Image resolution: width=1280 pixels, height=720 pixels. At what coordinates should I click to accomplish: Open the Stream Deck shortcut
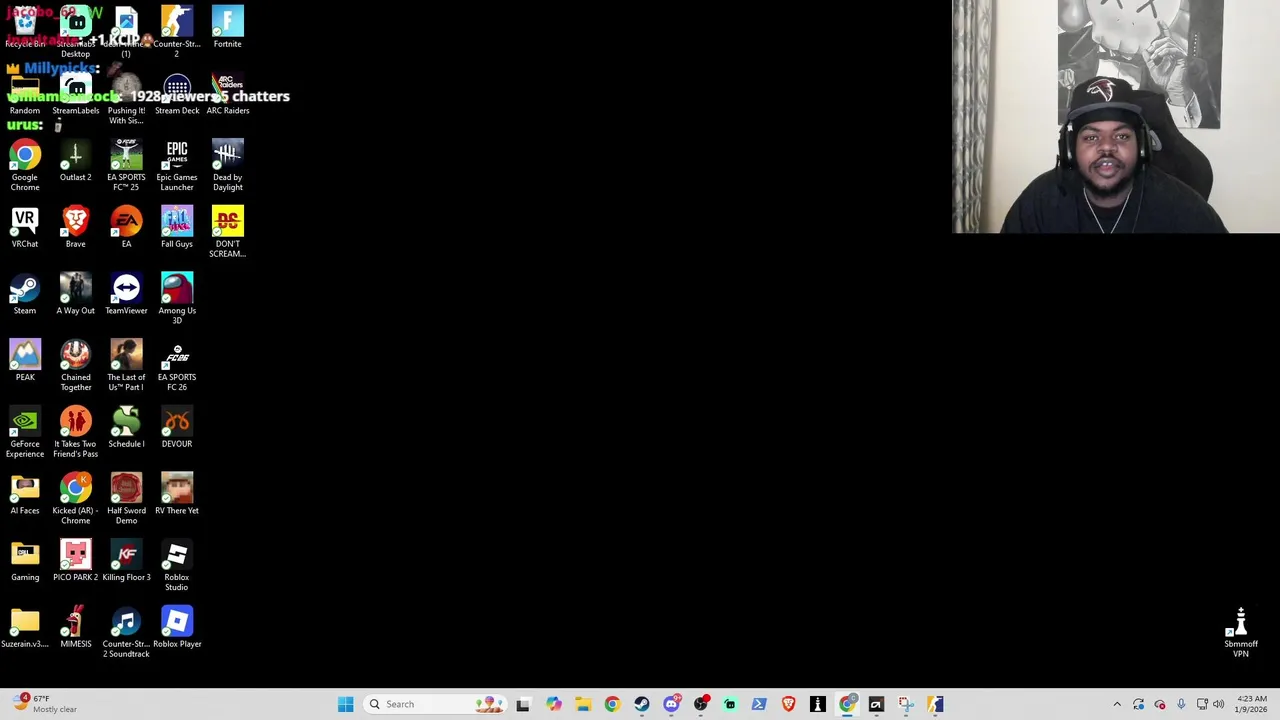coord(177,95)
